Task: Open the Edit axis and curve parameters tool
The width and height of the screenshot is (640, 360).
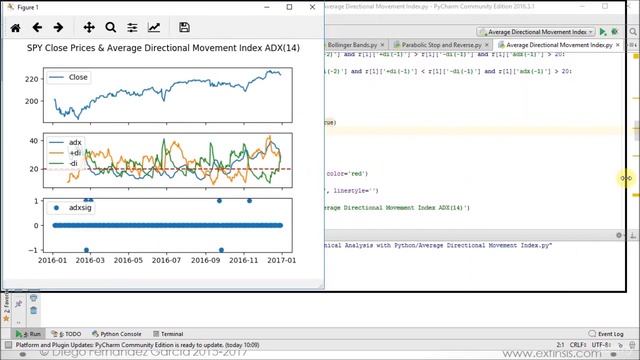Action: (x=154, y=27)
